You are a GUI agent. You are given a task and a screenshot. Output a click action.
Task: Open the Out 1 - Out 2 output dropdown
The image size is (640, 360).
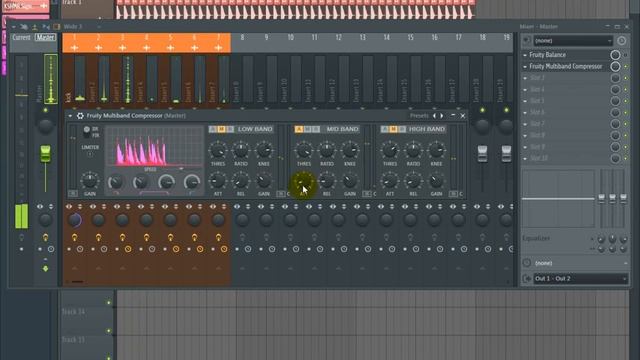pos(580,279)
